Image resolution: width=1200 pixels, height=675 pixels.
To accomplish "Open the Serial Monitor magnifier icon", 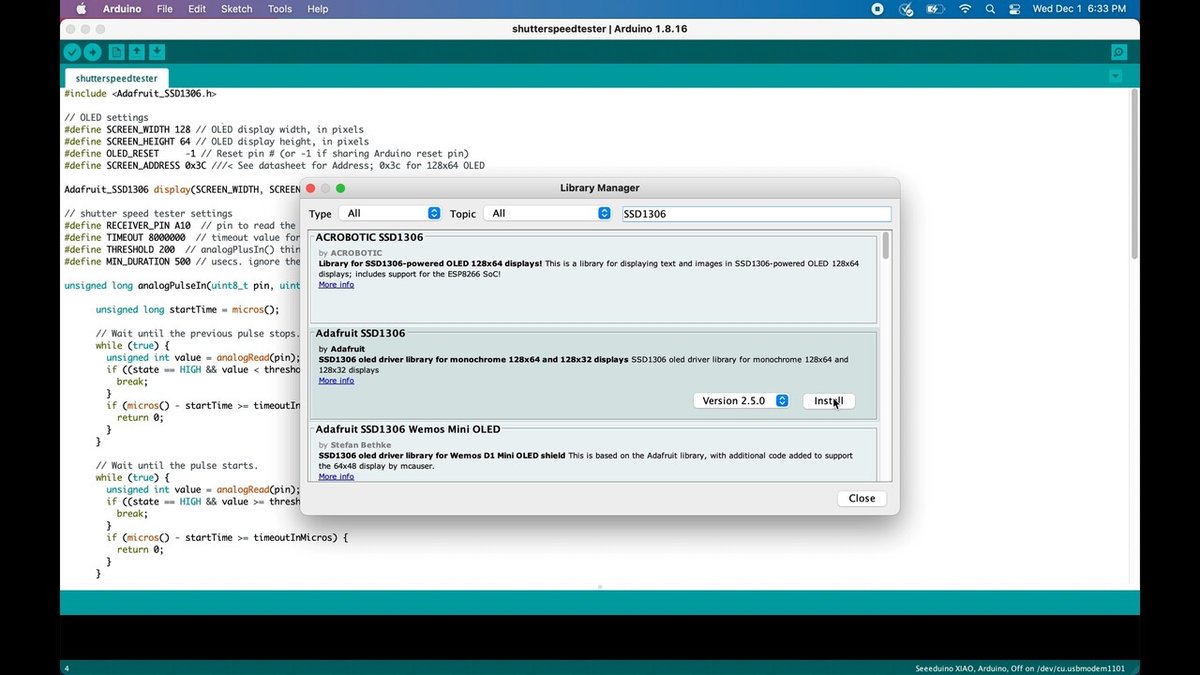I will pos(1119,52).
